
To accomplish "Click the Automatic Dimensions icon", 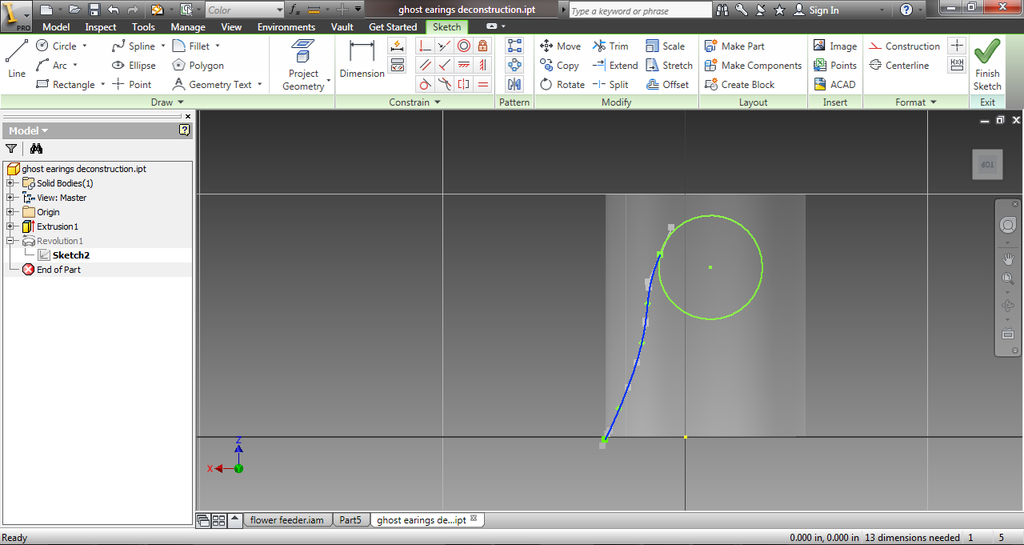I will (396, 46).
